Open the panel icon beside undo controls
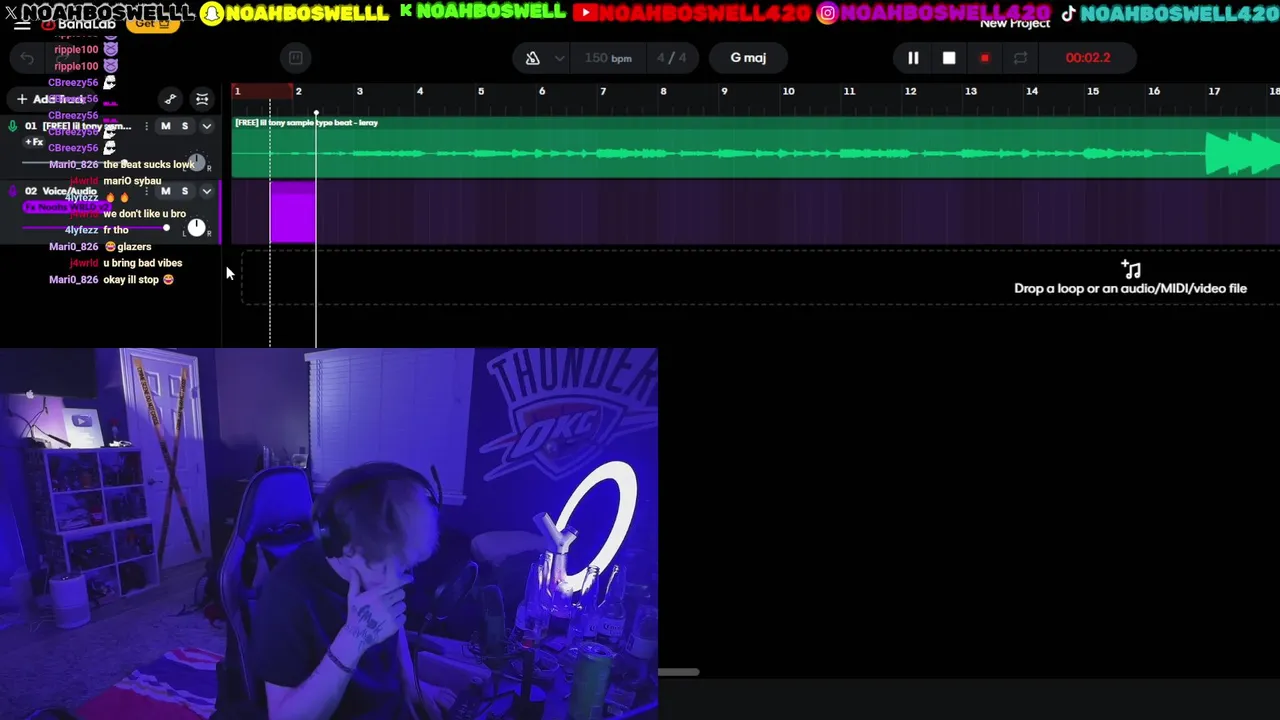 [x=296, y=58]
